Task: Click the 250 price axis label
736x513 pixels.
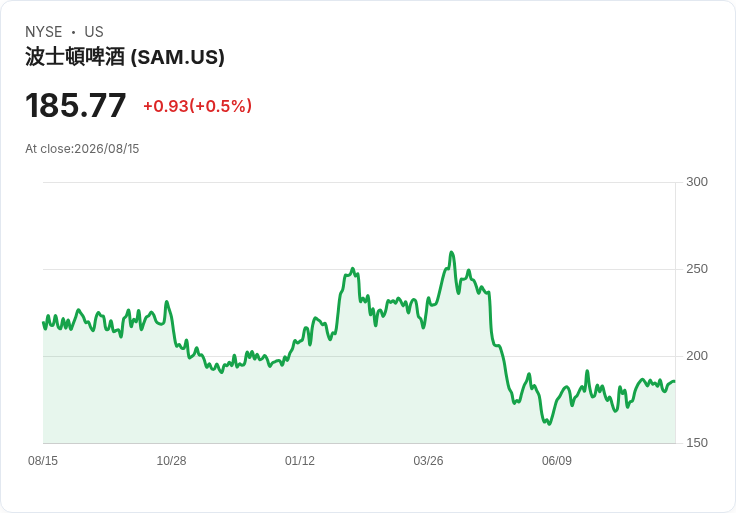Action: click(697, 269)
